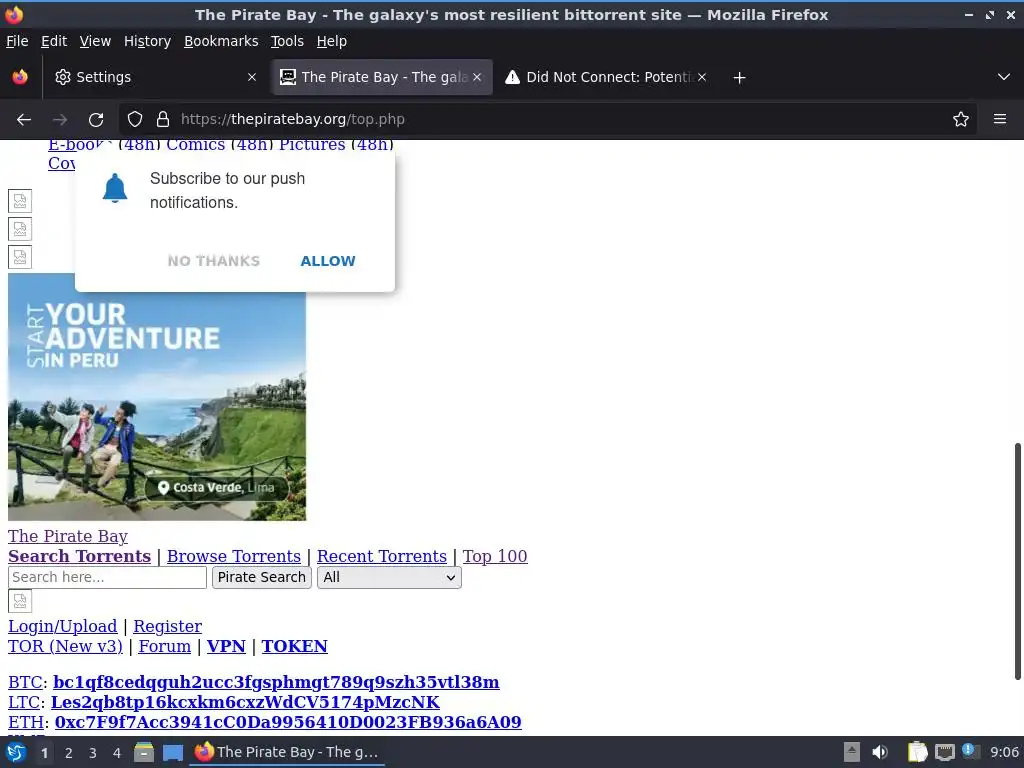Open the tracking protection shield icon
The image size is (1024, 768).
pyautogui.click(x=135, y=120)
